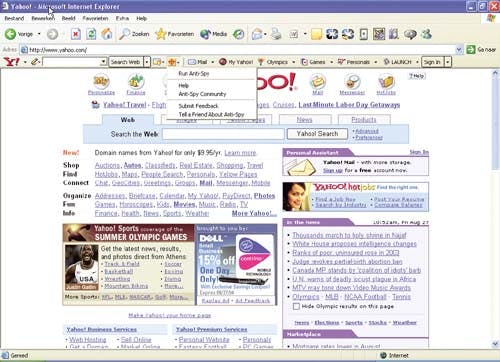This screenshot has width=500, height=362.
Task: Open Last Minute Labor Day Getaways link
Action: point(349,105)
